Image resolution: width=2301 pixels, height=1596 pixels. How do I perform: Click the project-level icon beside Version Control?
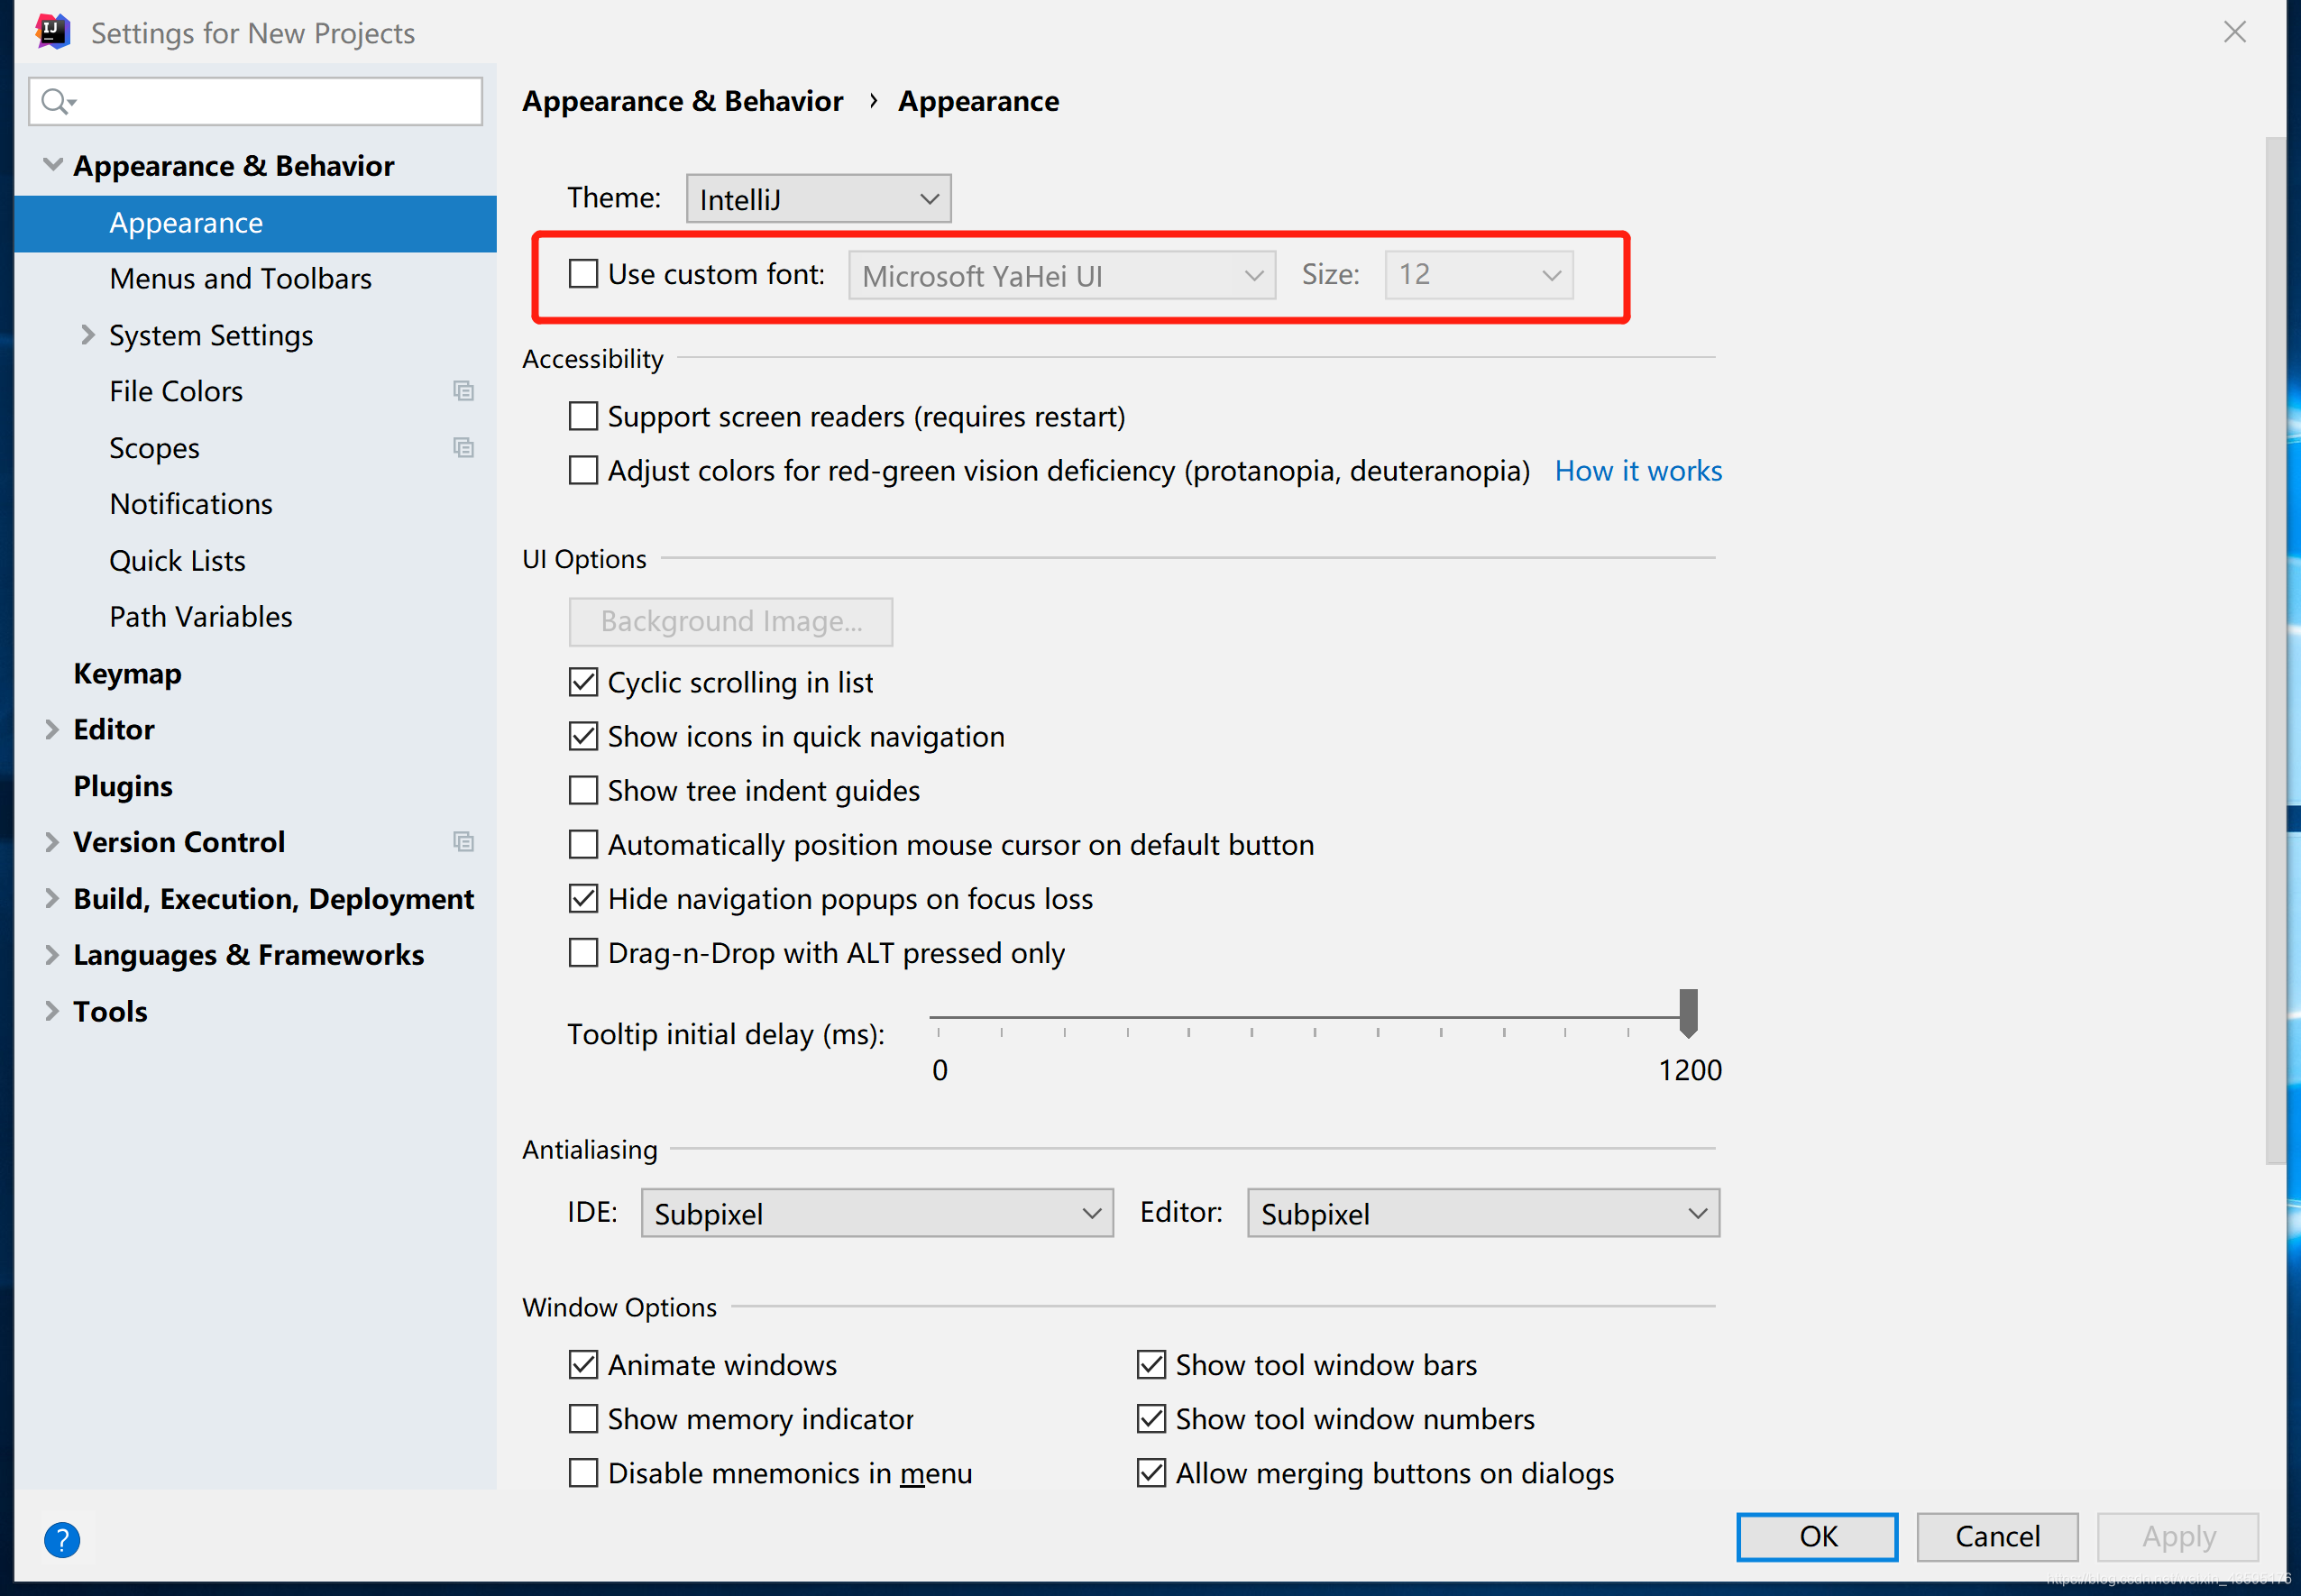[463, 841]
